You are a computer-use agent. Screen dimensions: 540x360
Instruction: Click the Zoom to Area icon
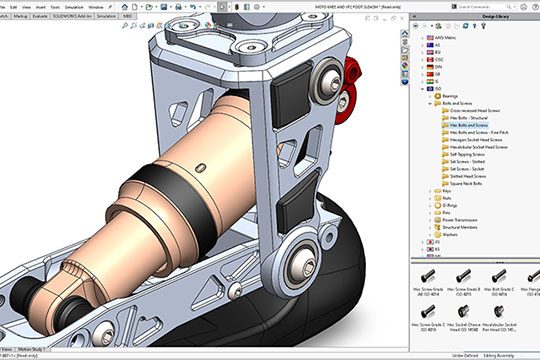point(133,25)
